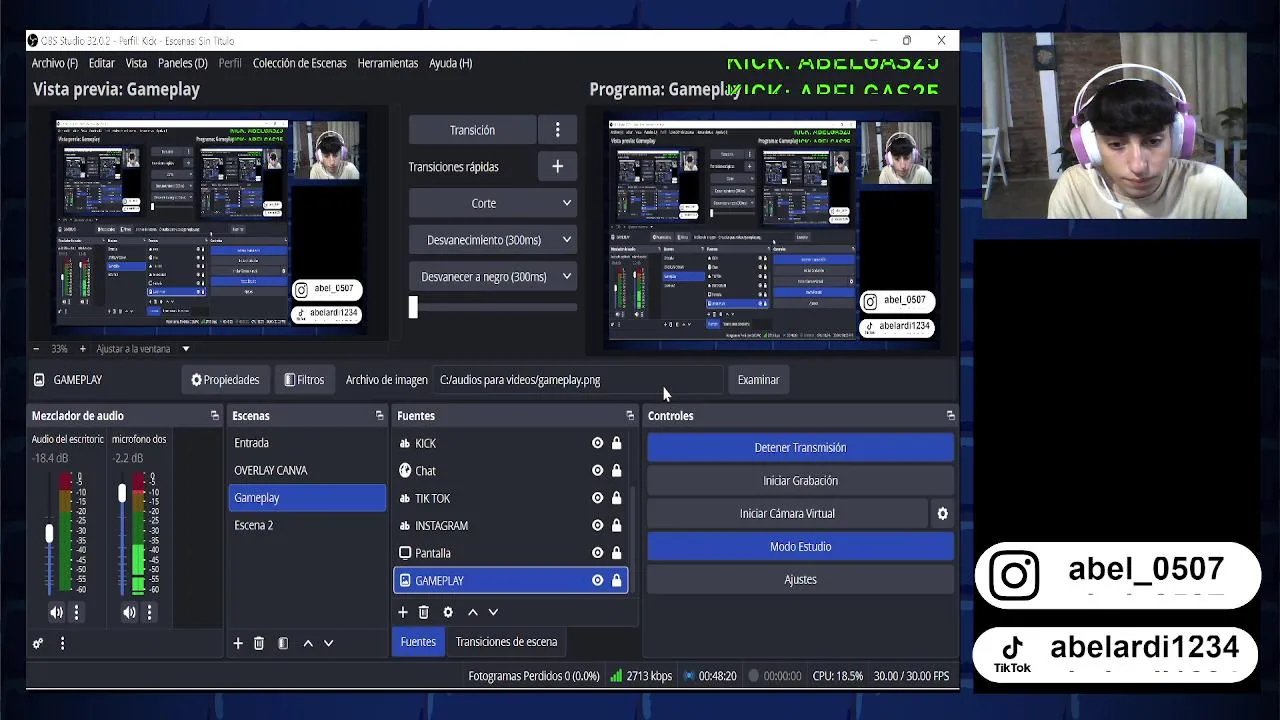Click Examinar to browse image file
The height and width of the screenshot is (720, 1280).
758,380
